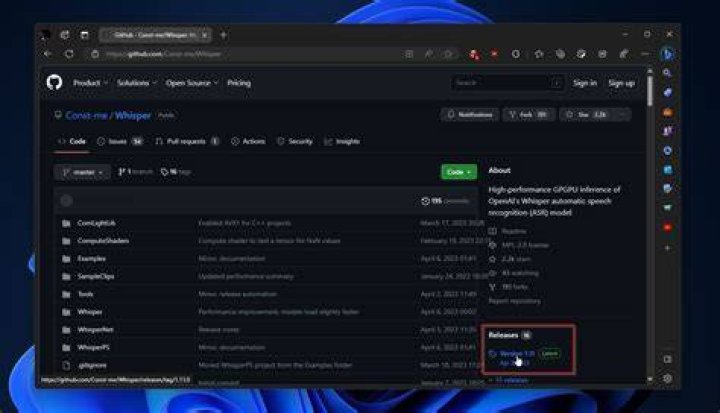
Task: Switch to the Security tab
Action: point(295,141)
